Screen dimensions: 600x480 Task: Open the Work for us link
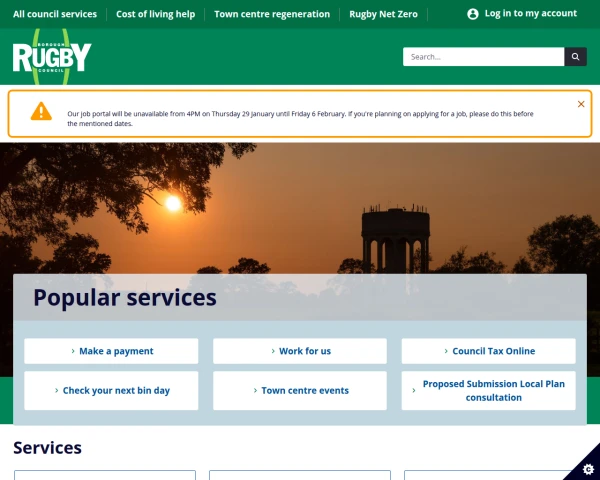(x=300, y=351)
